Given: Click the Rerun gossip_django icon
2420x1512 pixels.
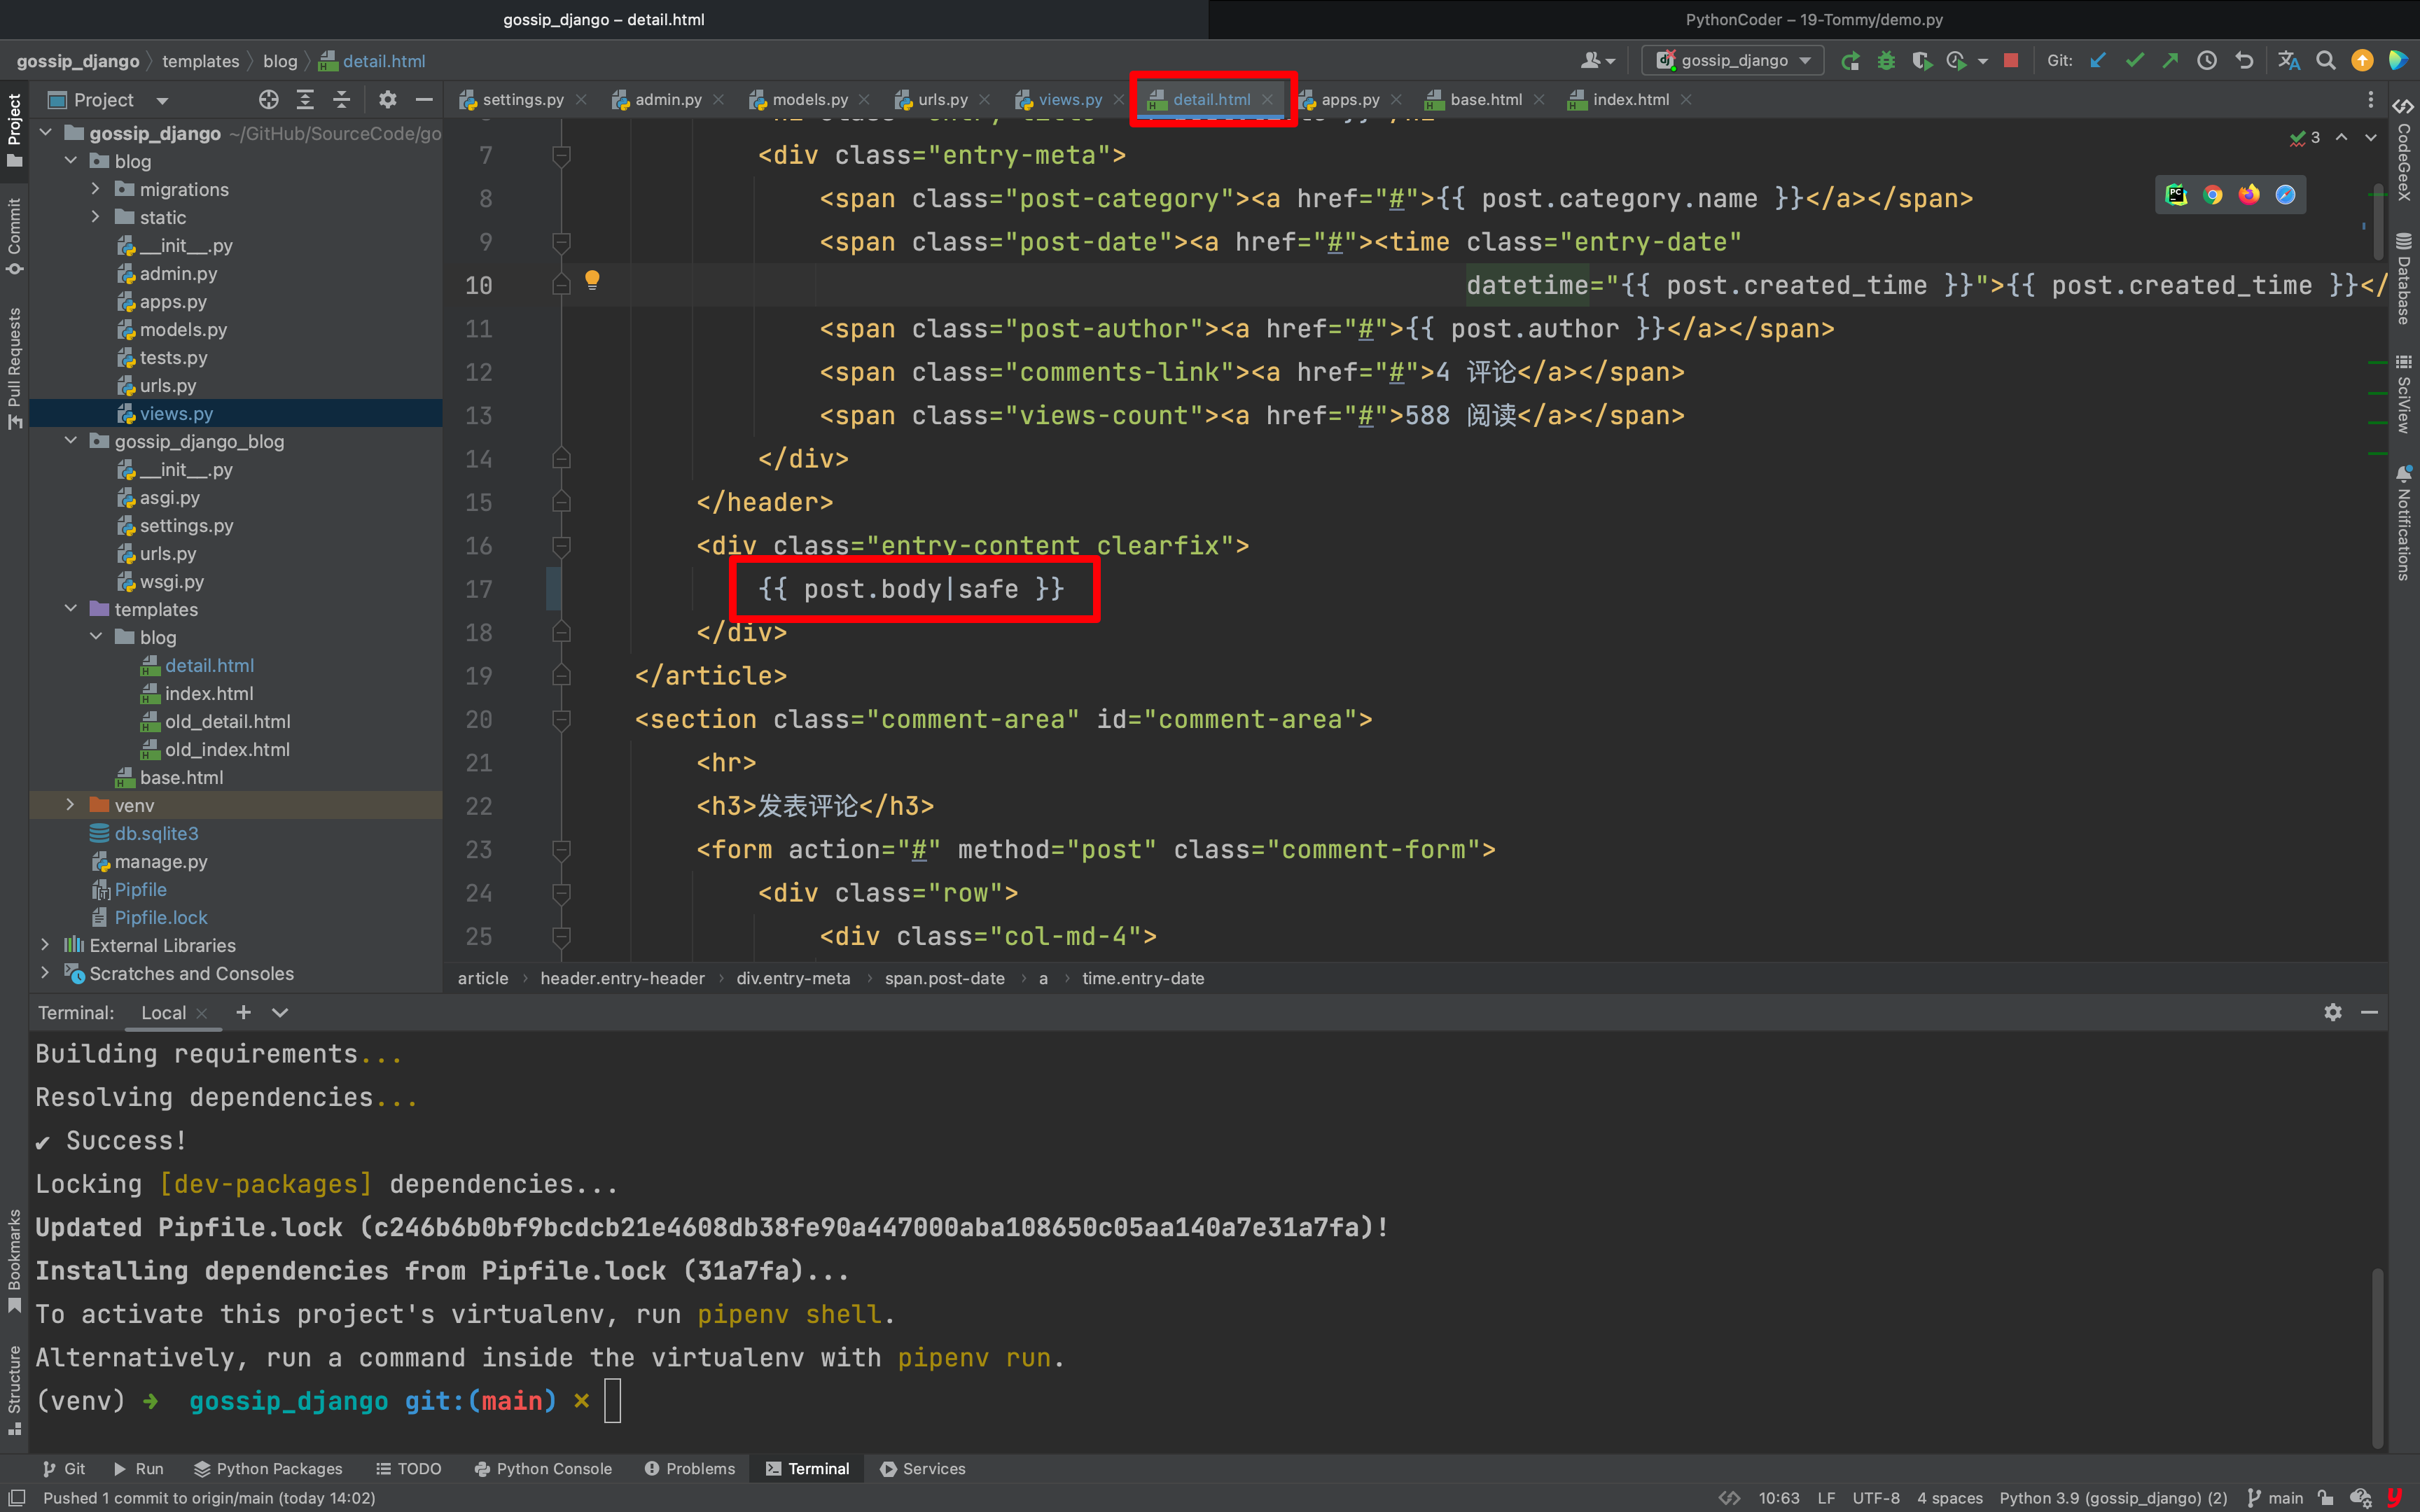Looking at the screenshot, I should pos(1851,61).
